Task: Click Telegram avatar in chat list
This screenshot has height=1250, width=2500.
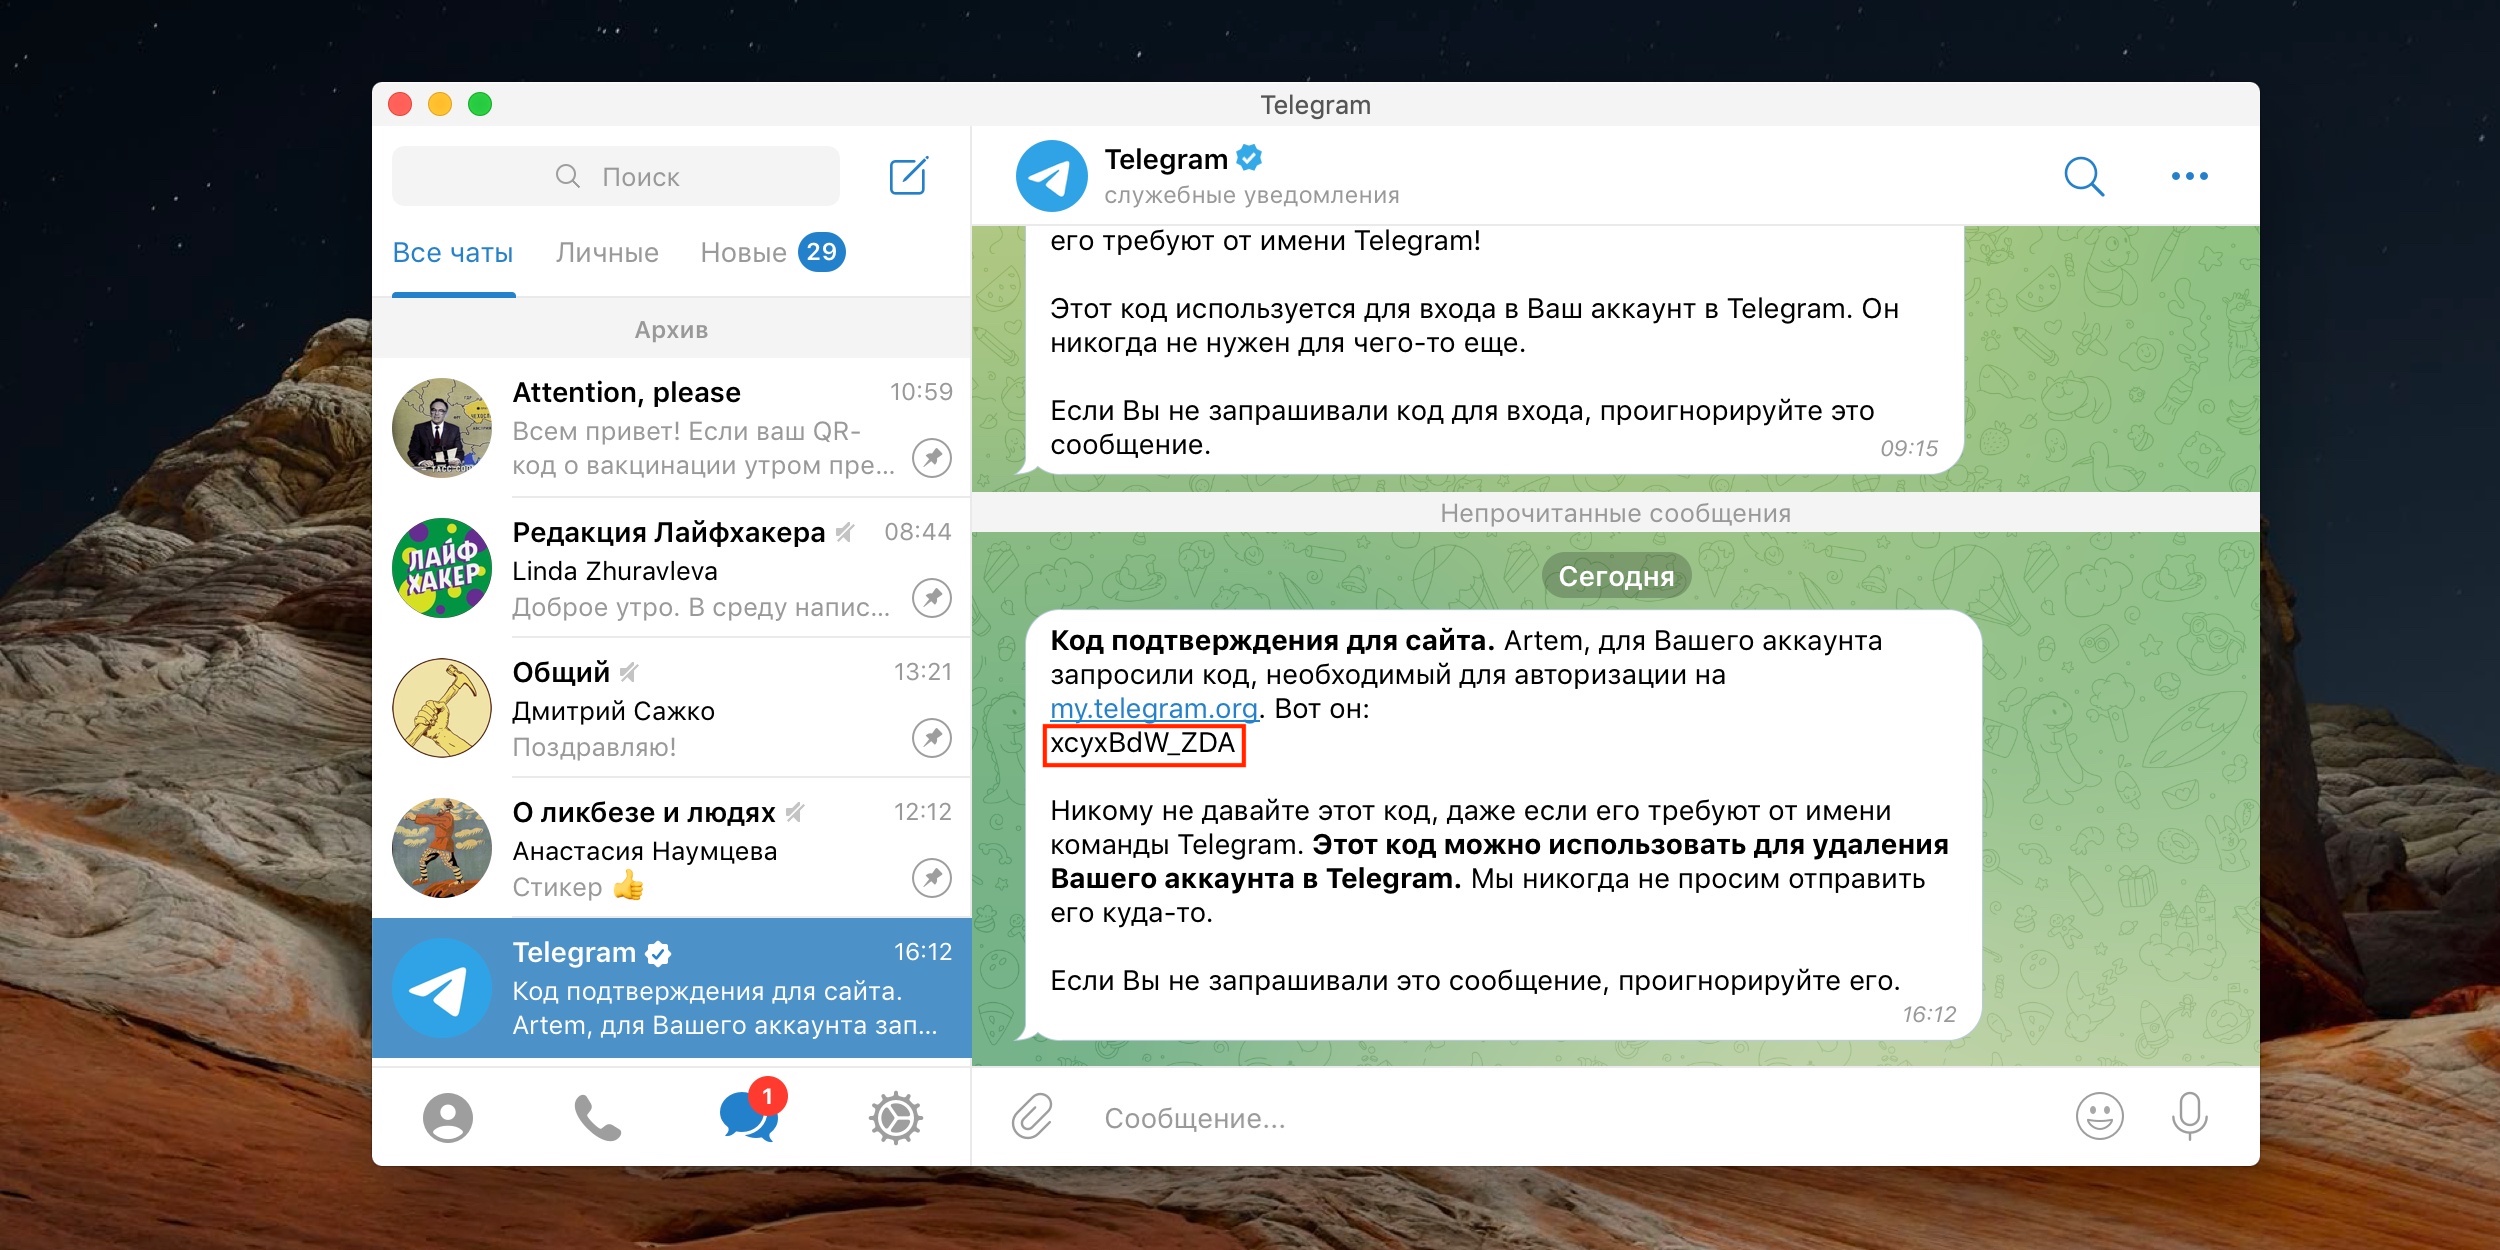Action: [x=442, y=988]
